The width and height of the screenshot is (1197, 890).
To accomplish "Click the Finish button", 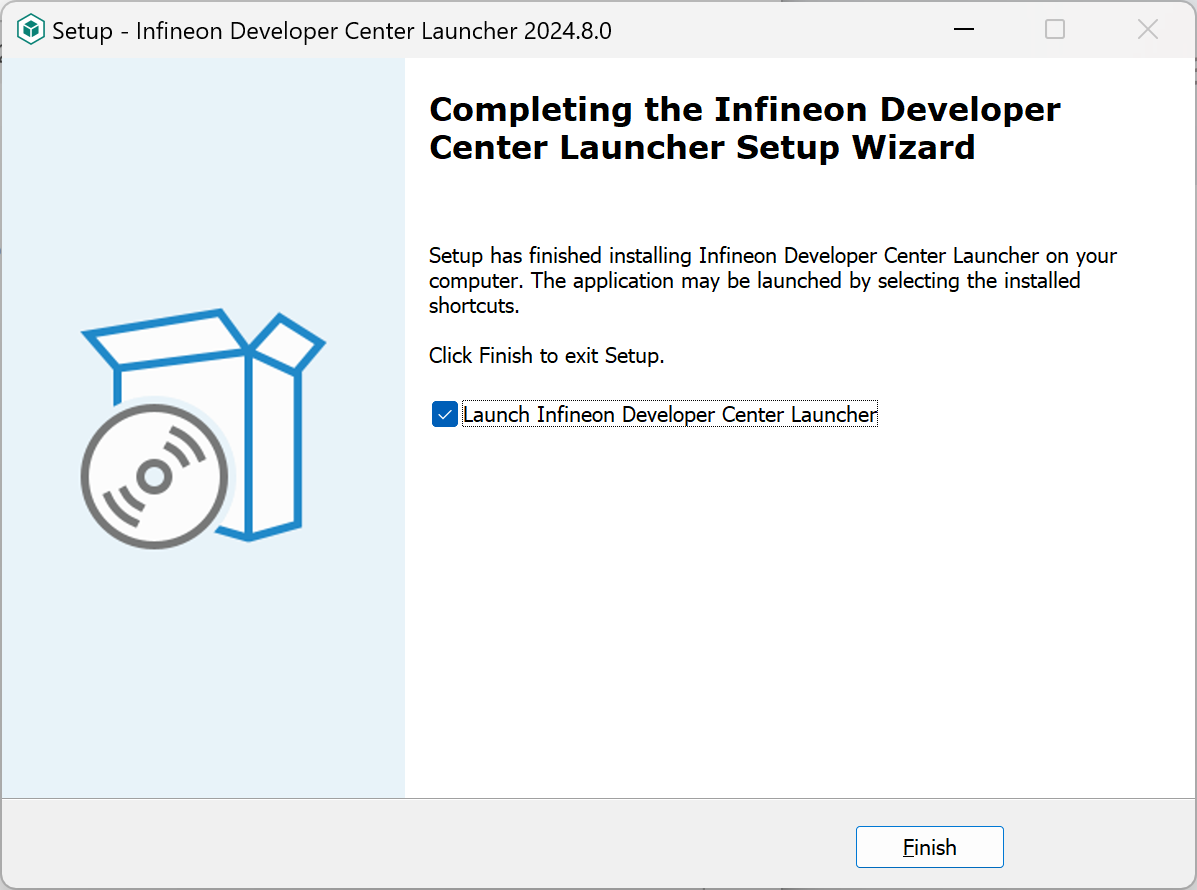I will (x=929, y=846).
